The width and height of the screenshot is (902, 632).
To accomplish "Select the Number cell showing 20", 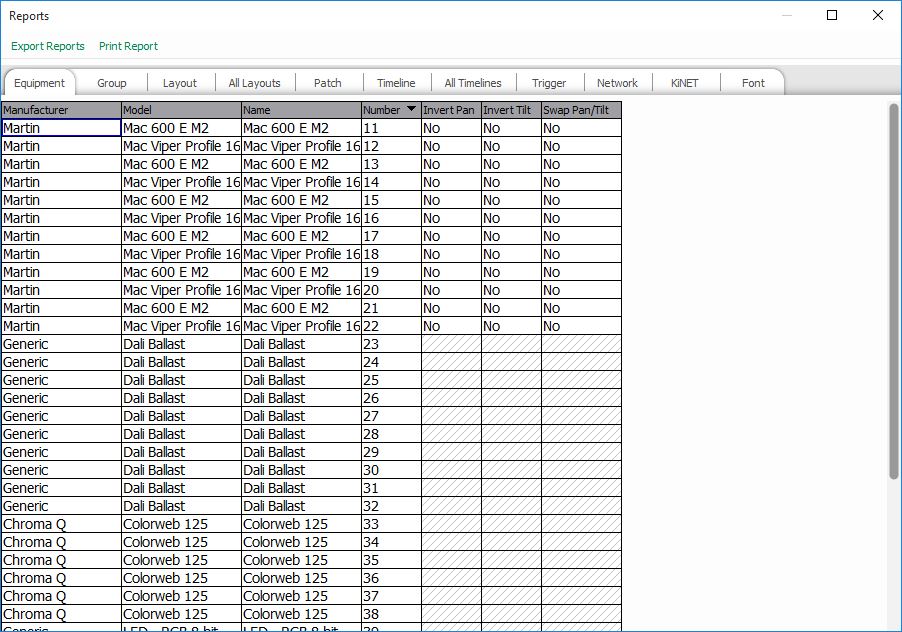I will 391,290.
